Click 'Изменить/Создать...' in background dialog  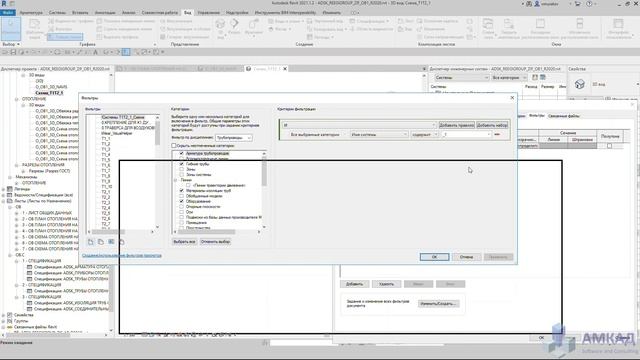[x=438, y=304]
